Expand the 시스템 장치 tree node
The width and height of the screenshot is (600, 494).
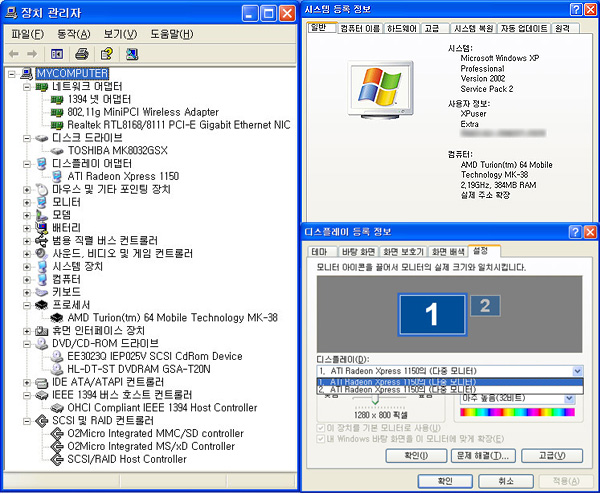27,267
